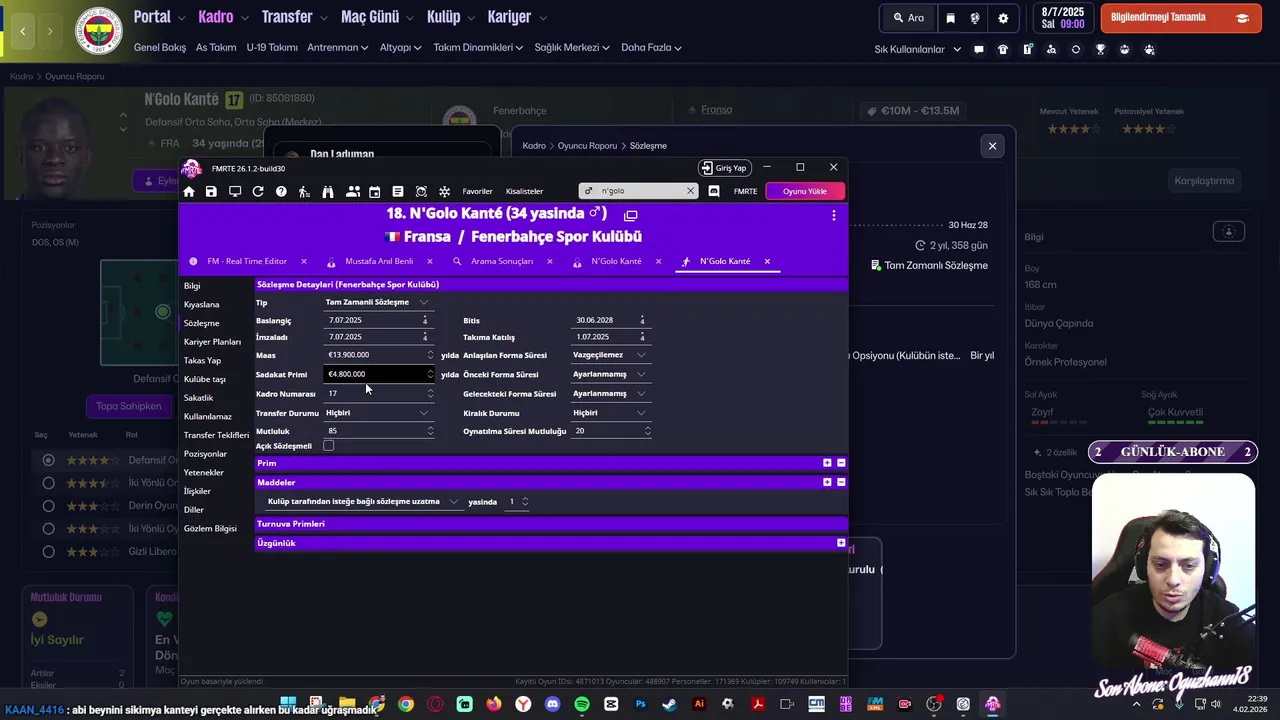
Task: Click the FMRTE home icon
Action: click(x=189, y=191)
